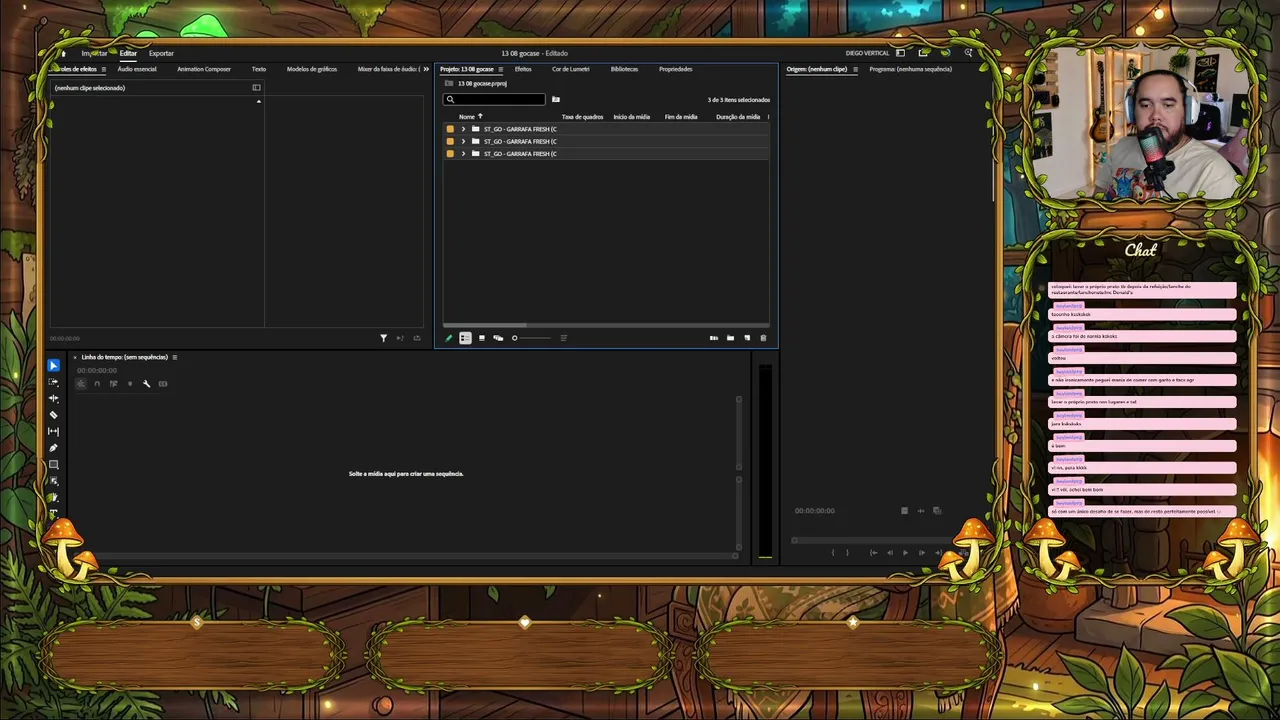Image resolution: width=1280 pixels, height=720 pixels.
Task: Open the Texto panel tab
Action: click(259, 69)
